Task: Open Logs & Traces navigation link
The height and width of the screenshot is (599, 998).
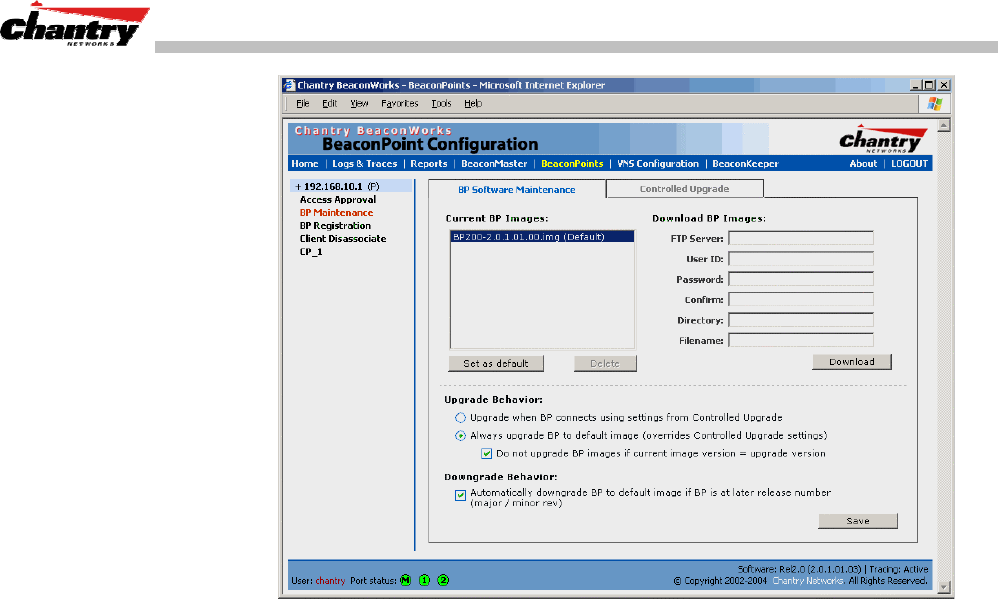Action: 365,164
